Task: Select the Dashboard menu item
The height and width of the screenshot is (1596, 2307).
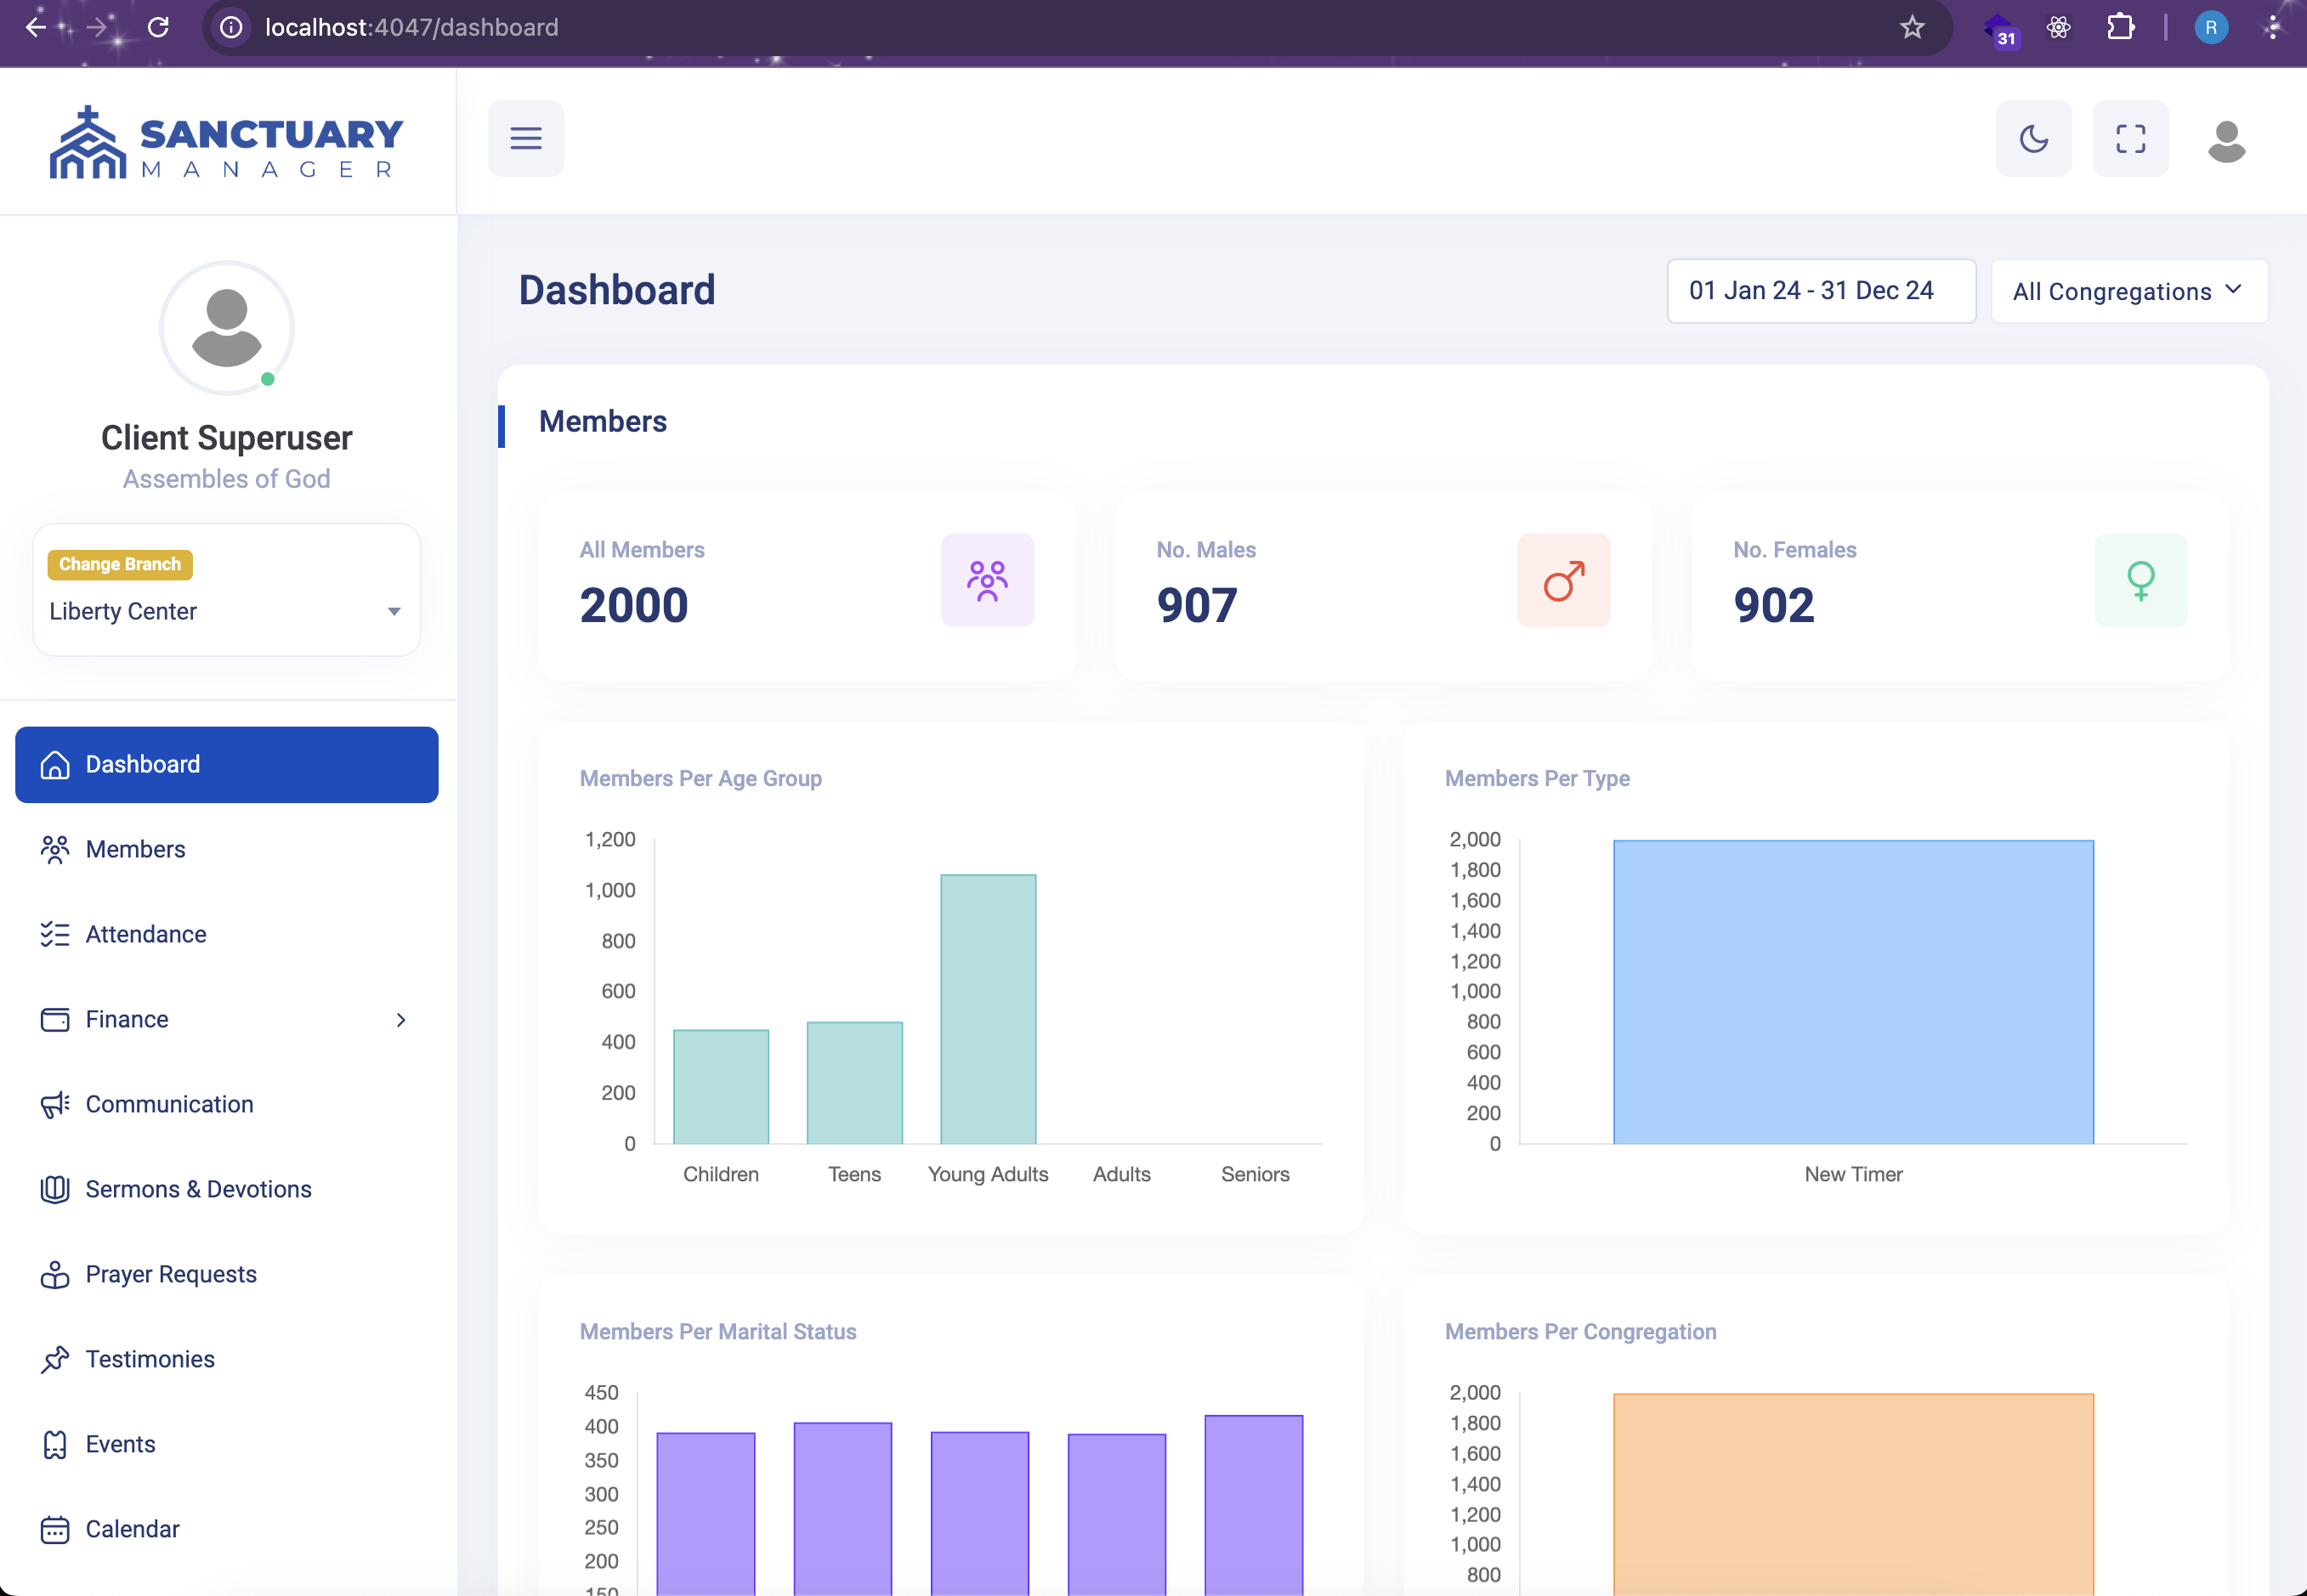Action: pyautogui.click(x=226, y=764)
